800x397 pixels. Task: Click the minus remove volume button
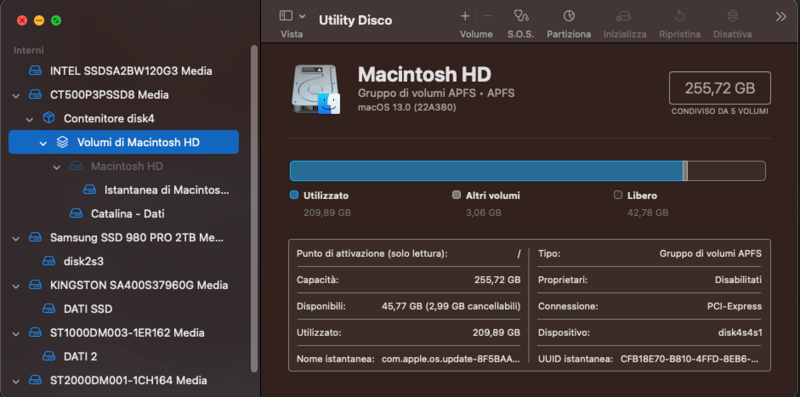point(487,16)
